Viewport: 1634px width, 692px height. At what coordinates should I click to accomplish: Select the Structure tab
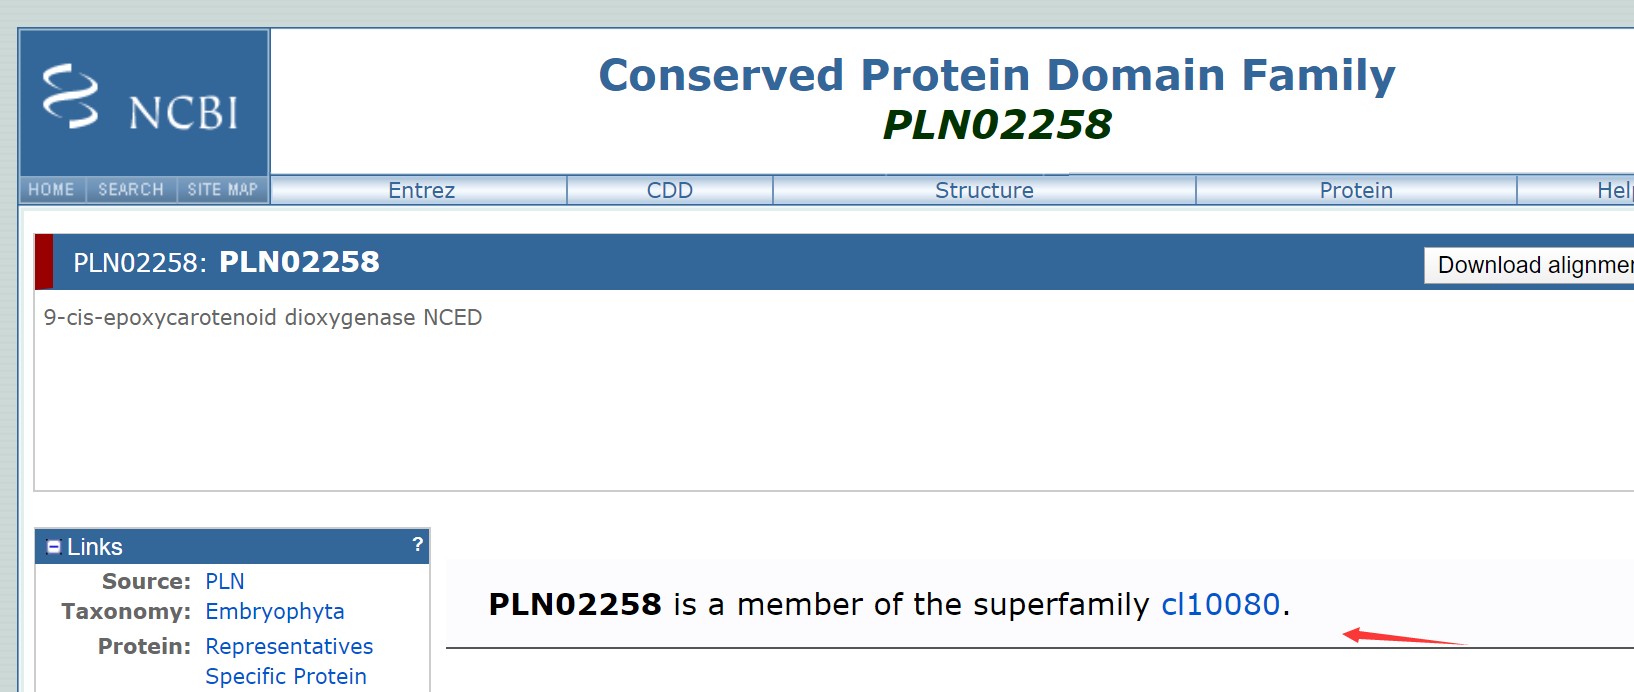click(984, 190)
